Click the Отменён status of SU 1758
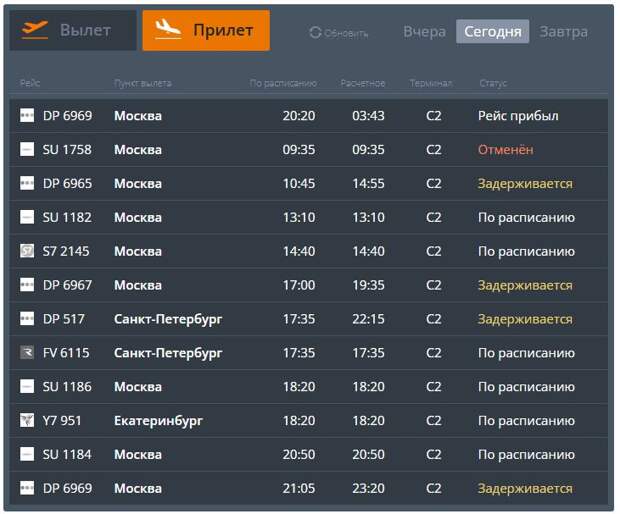Viewport: 620px width, 514px height. pos(505,150)
